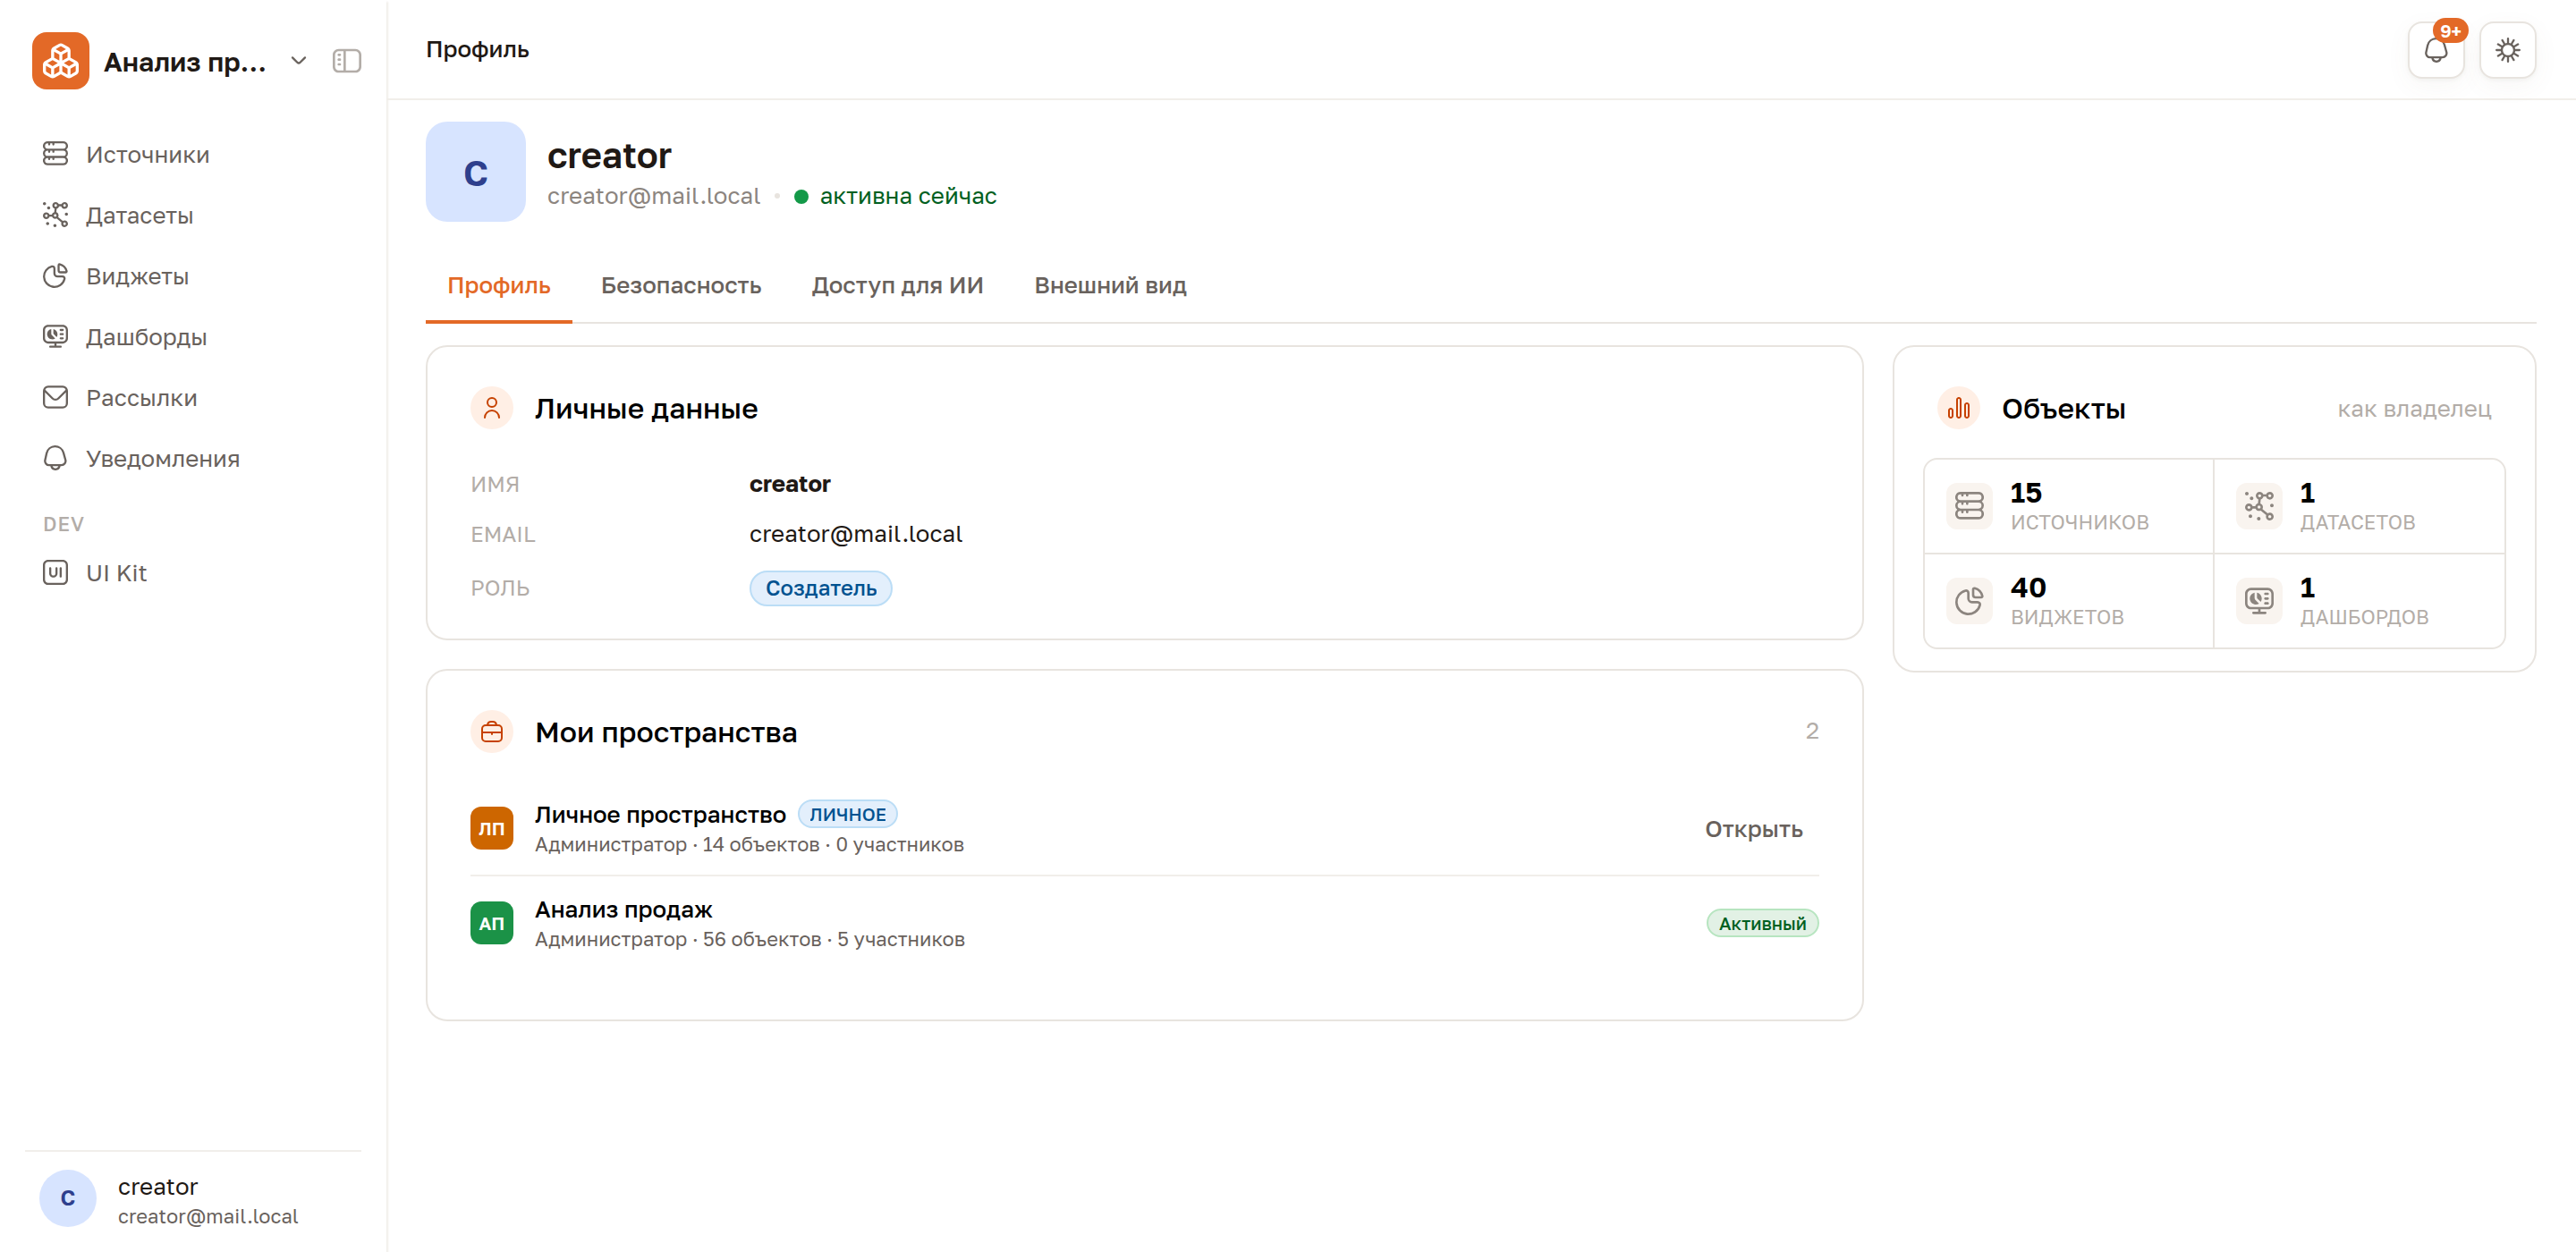2576x1252 pixels.
Task: Expand the workspace switcher chevron
Action: pos(298,61)
